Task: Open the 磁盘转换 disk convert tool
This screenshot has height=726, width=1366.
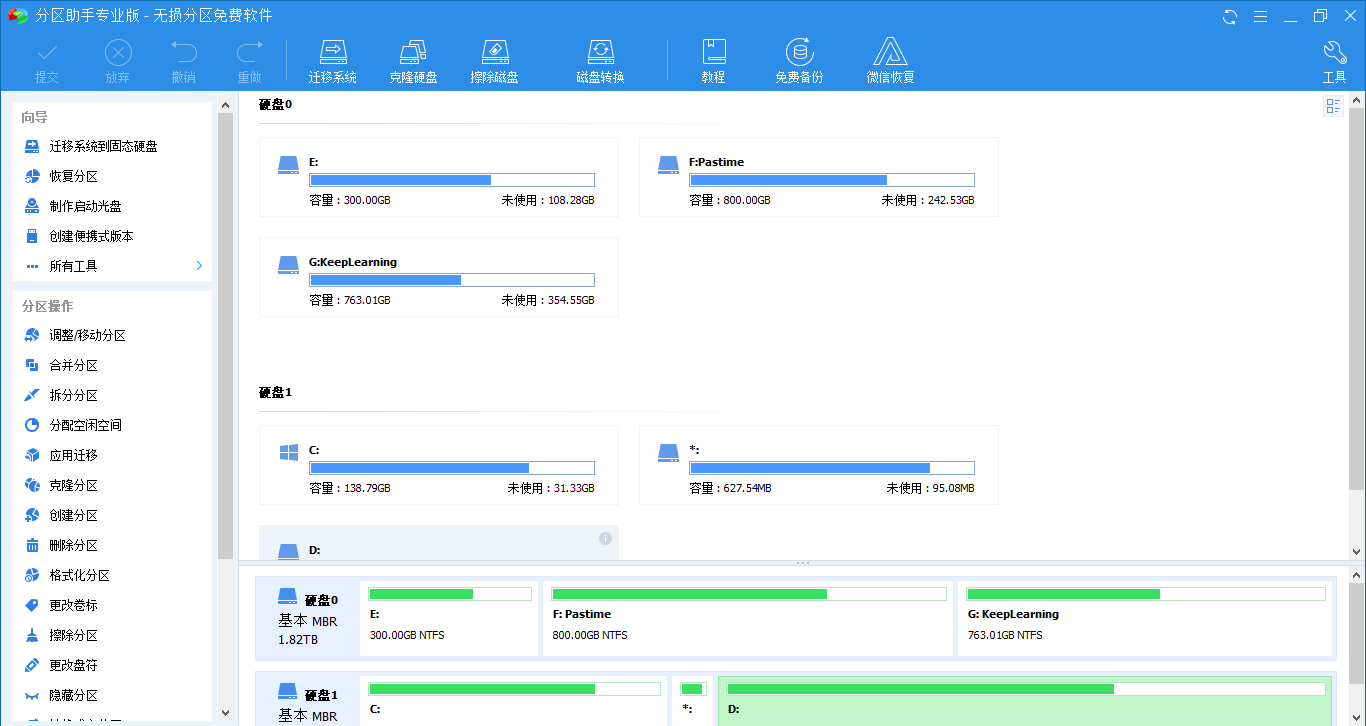Action: coord(600,53)
